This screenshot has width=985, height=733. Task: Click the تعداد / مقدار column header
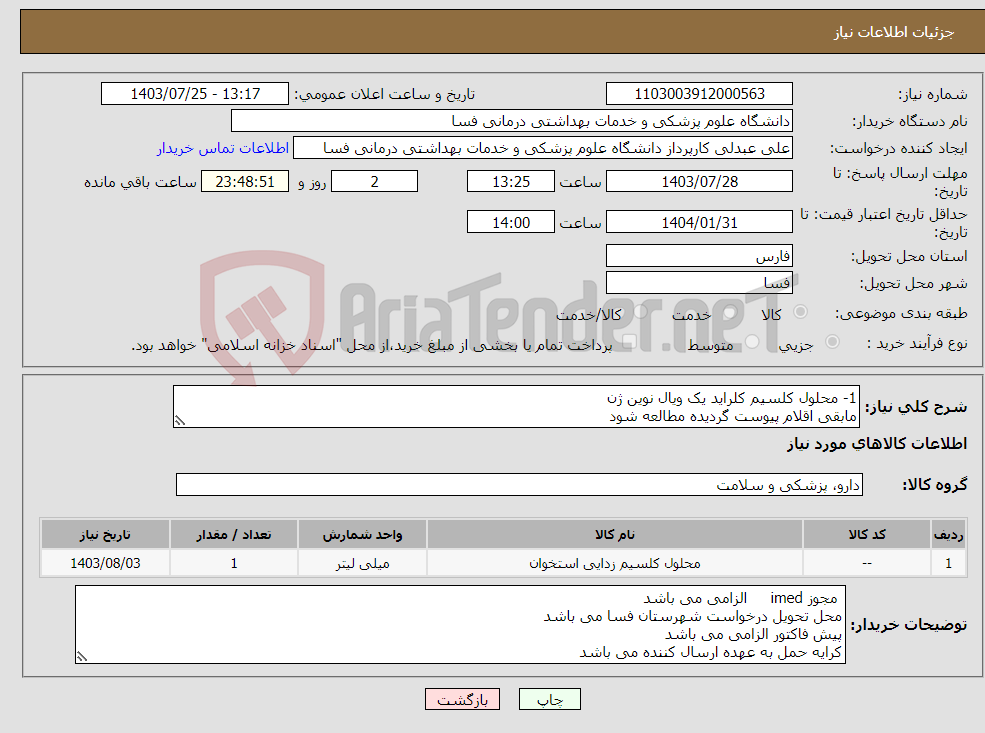point(234,535)
